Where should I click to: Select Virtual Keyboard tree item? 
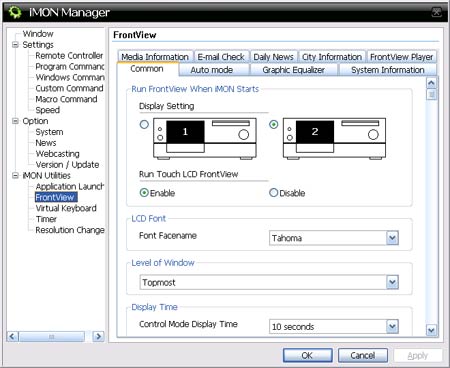click(x=66, y=208)
